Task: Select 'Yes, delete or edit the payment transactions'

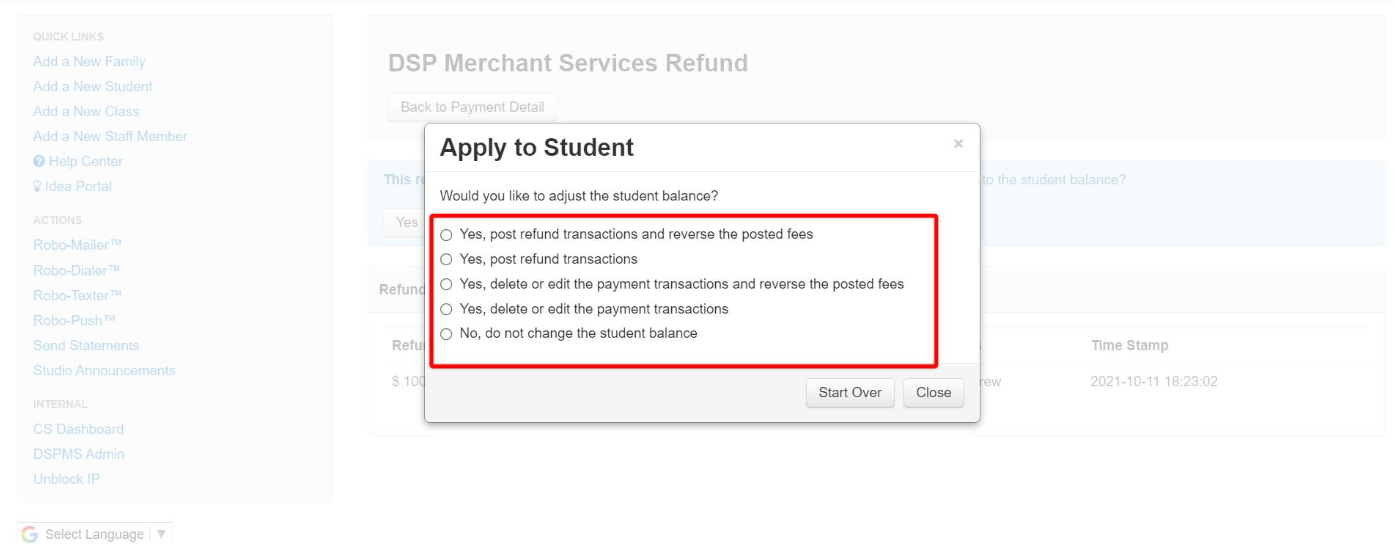Action: point(446,310)
